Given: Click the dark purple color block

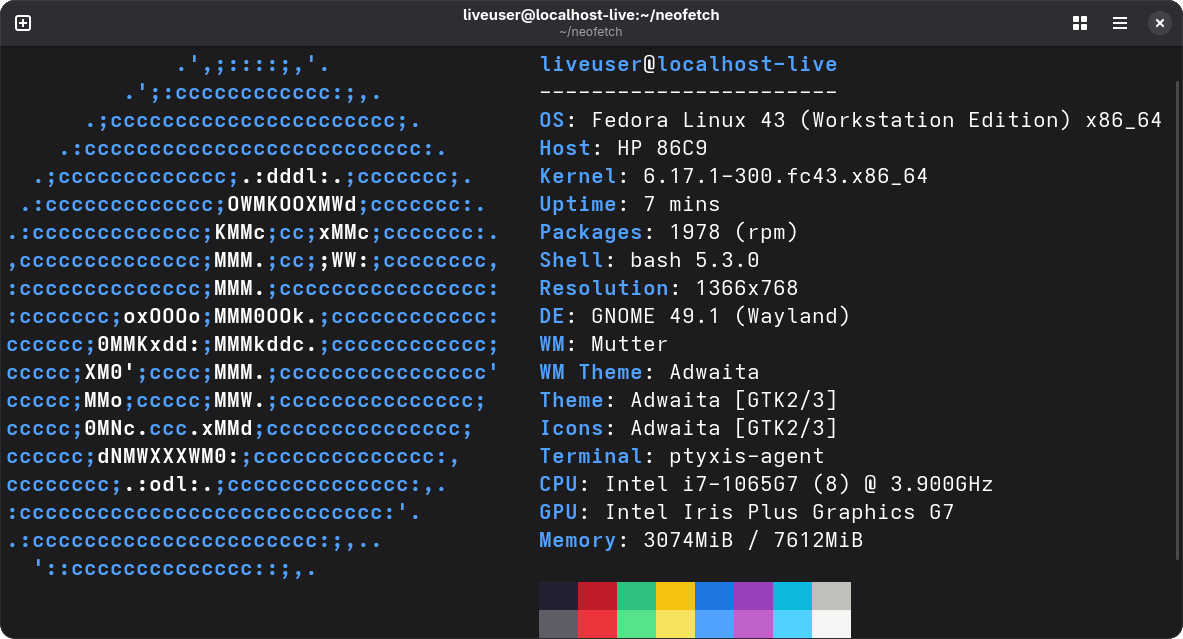Looking at the screenshot, I should click(753, 596).
